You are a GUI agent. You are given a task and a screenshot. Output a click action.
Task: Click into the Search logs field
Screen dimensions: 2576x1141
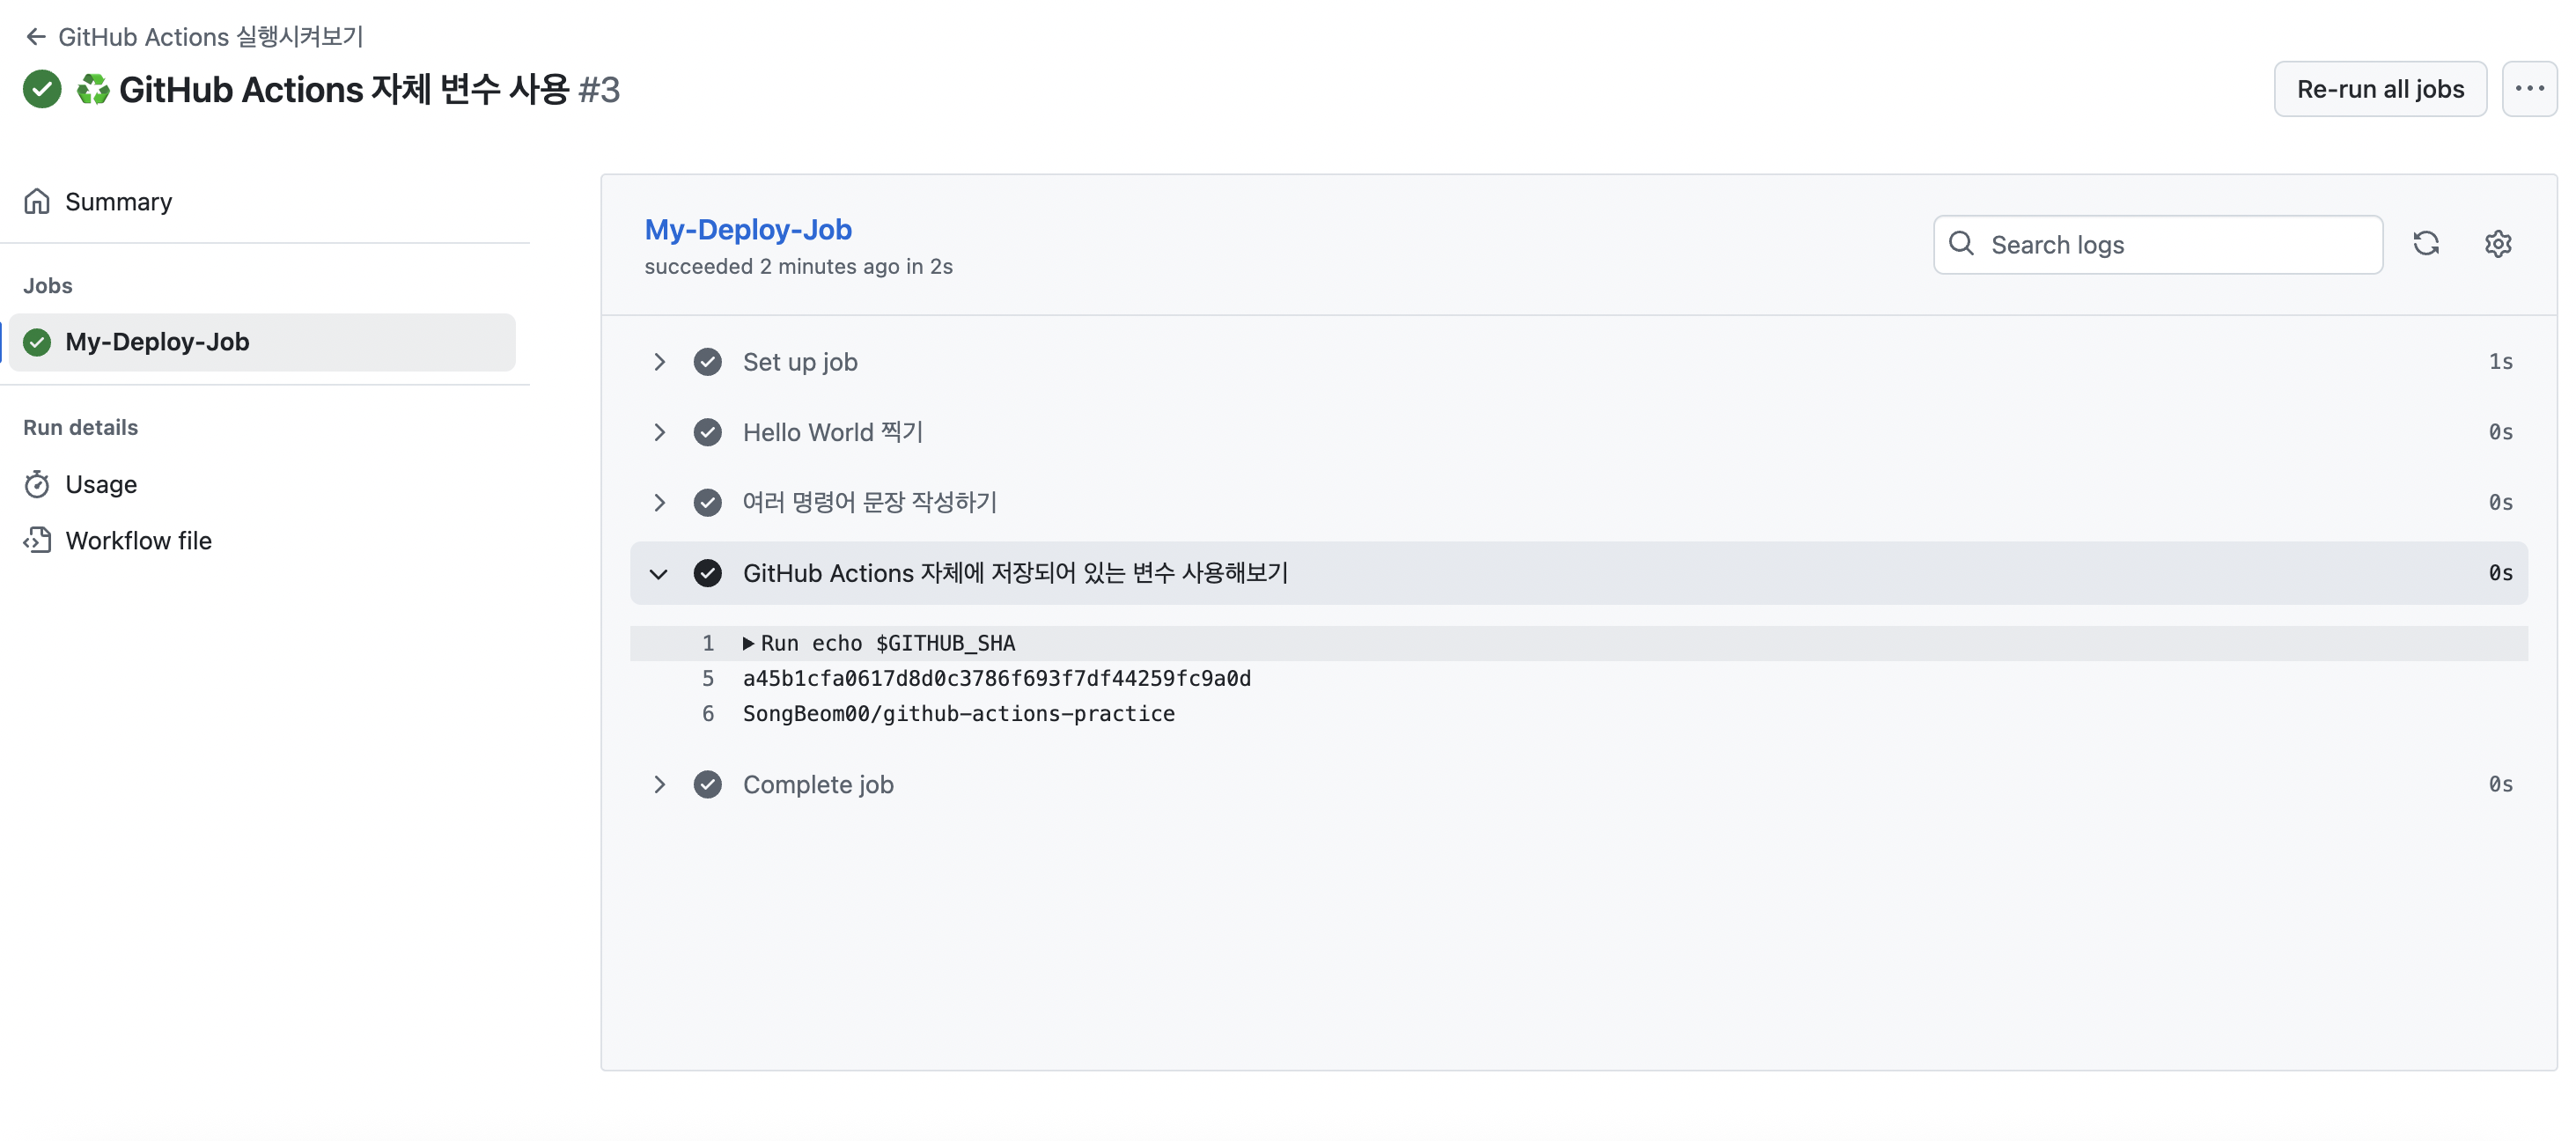coord(2157,245)
